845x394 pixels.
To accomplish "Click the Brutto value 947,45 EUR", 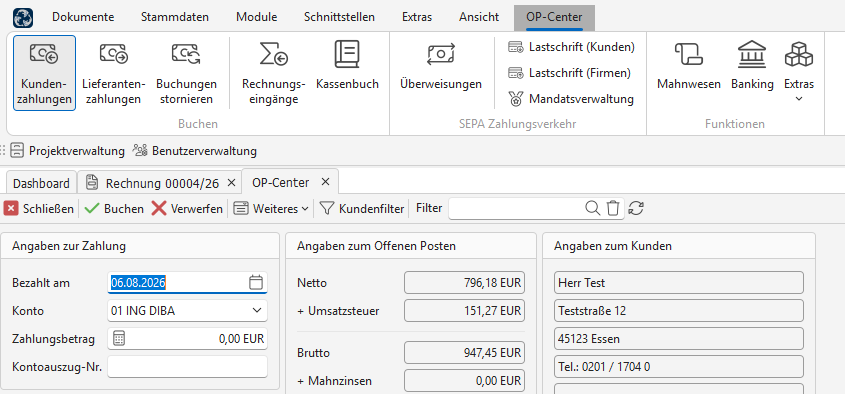I will (x=464, y=353).
